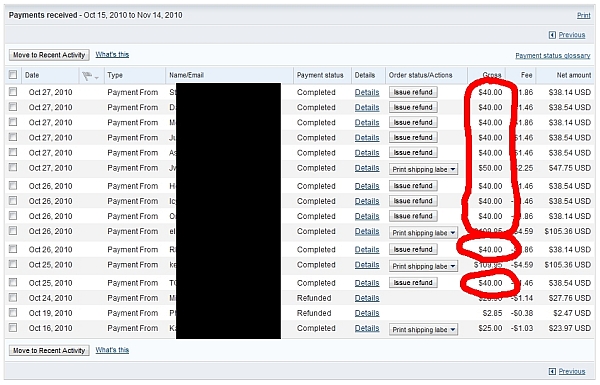Image resolution: width=600 pixels, height=385 pixels.
Task: Go to the Previous page via the top link
Action: coord(572,35)
